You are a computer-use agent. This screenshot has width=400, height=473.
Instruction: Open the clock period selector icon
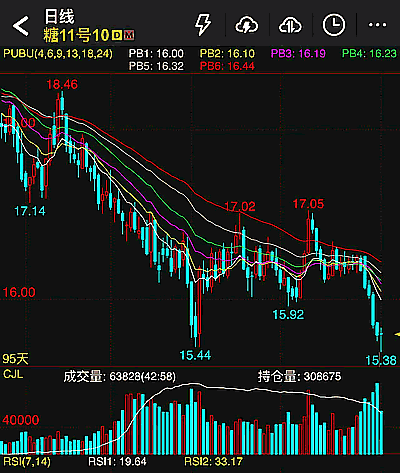(x=334, y=25)
